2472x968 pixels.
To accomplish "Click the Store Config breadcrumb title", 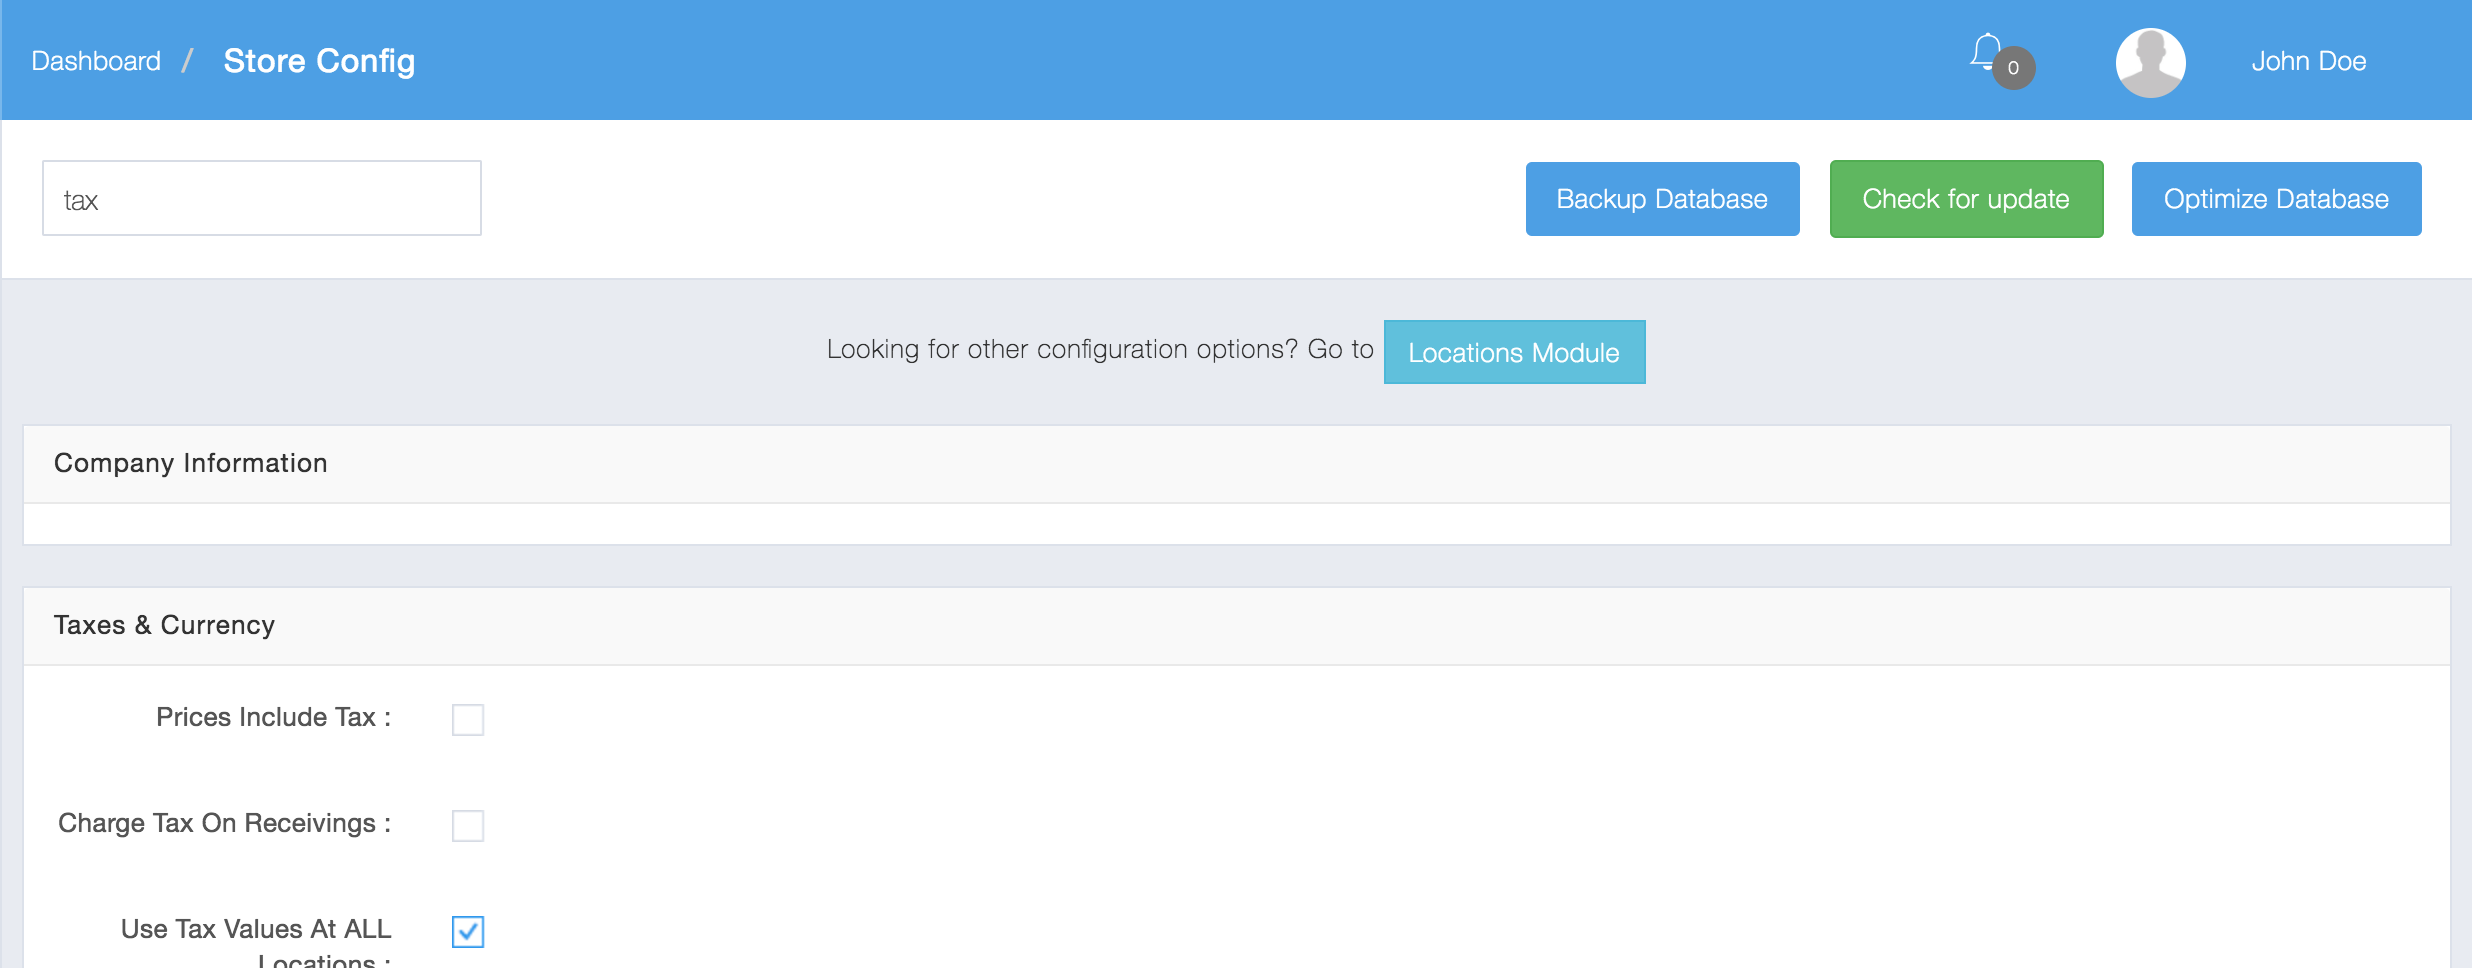I will (319, 62).
